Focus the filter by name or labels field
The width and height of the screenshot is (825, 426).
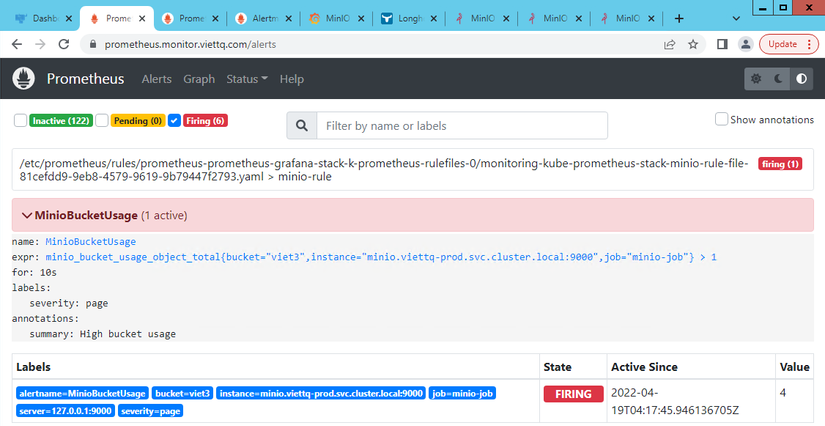pyautogui.click(x=462, y=126)
